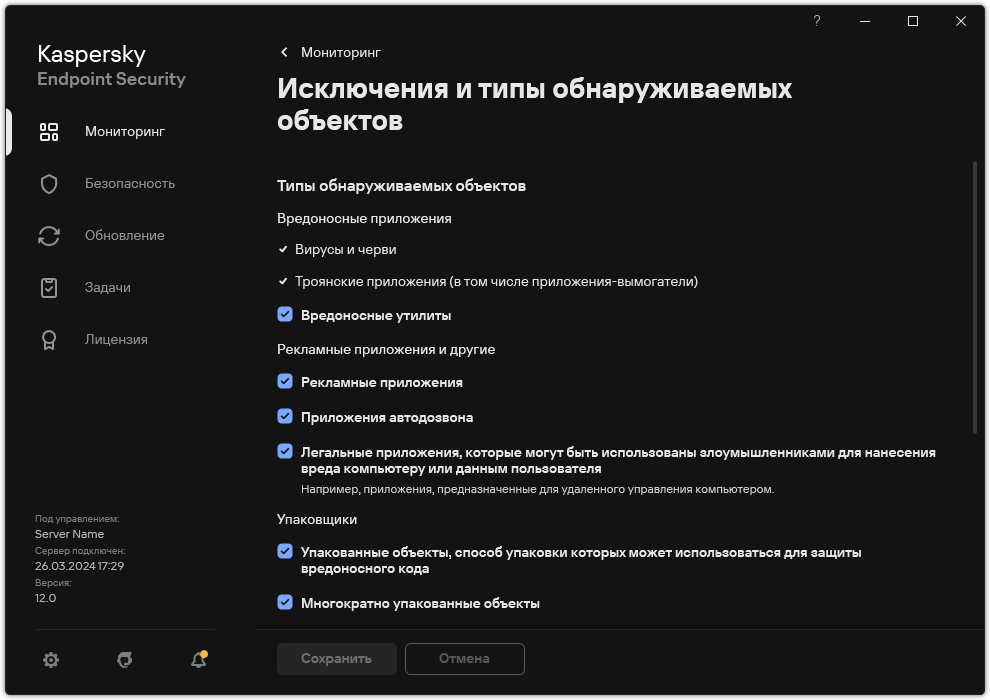Click the Вирусы и черви checkmark
This screenshot has height=700, width=990.
(x=283, y=249)
